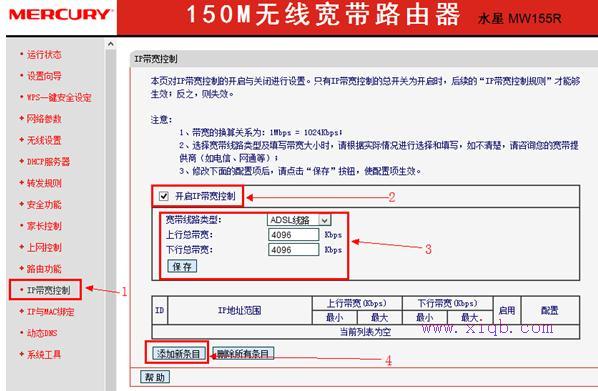Click the 上行带宽 (Kbps) column header
The width and height of the screenshot is (598, 391).
[357, 303]
